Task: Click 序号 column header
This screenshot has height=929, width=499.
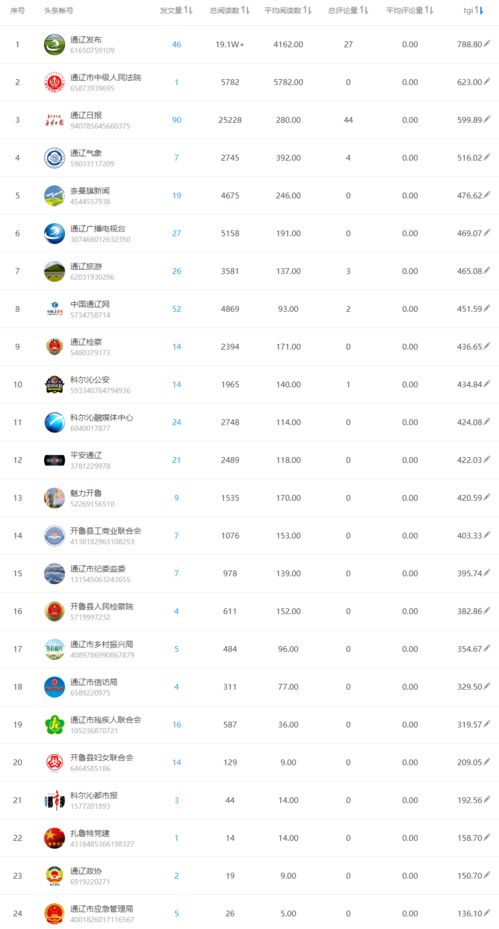Action: click(x=17, y=11)
